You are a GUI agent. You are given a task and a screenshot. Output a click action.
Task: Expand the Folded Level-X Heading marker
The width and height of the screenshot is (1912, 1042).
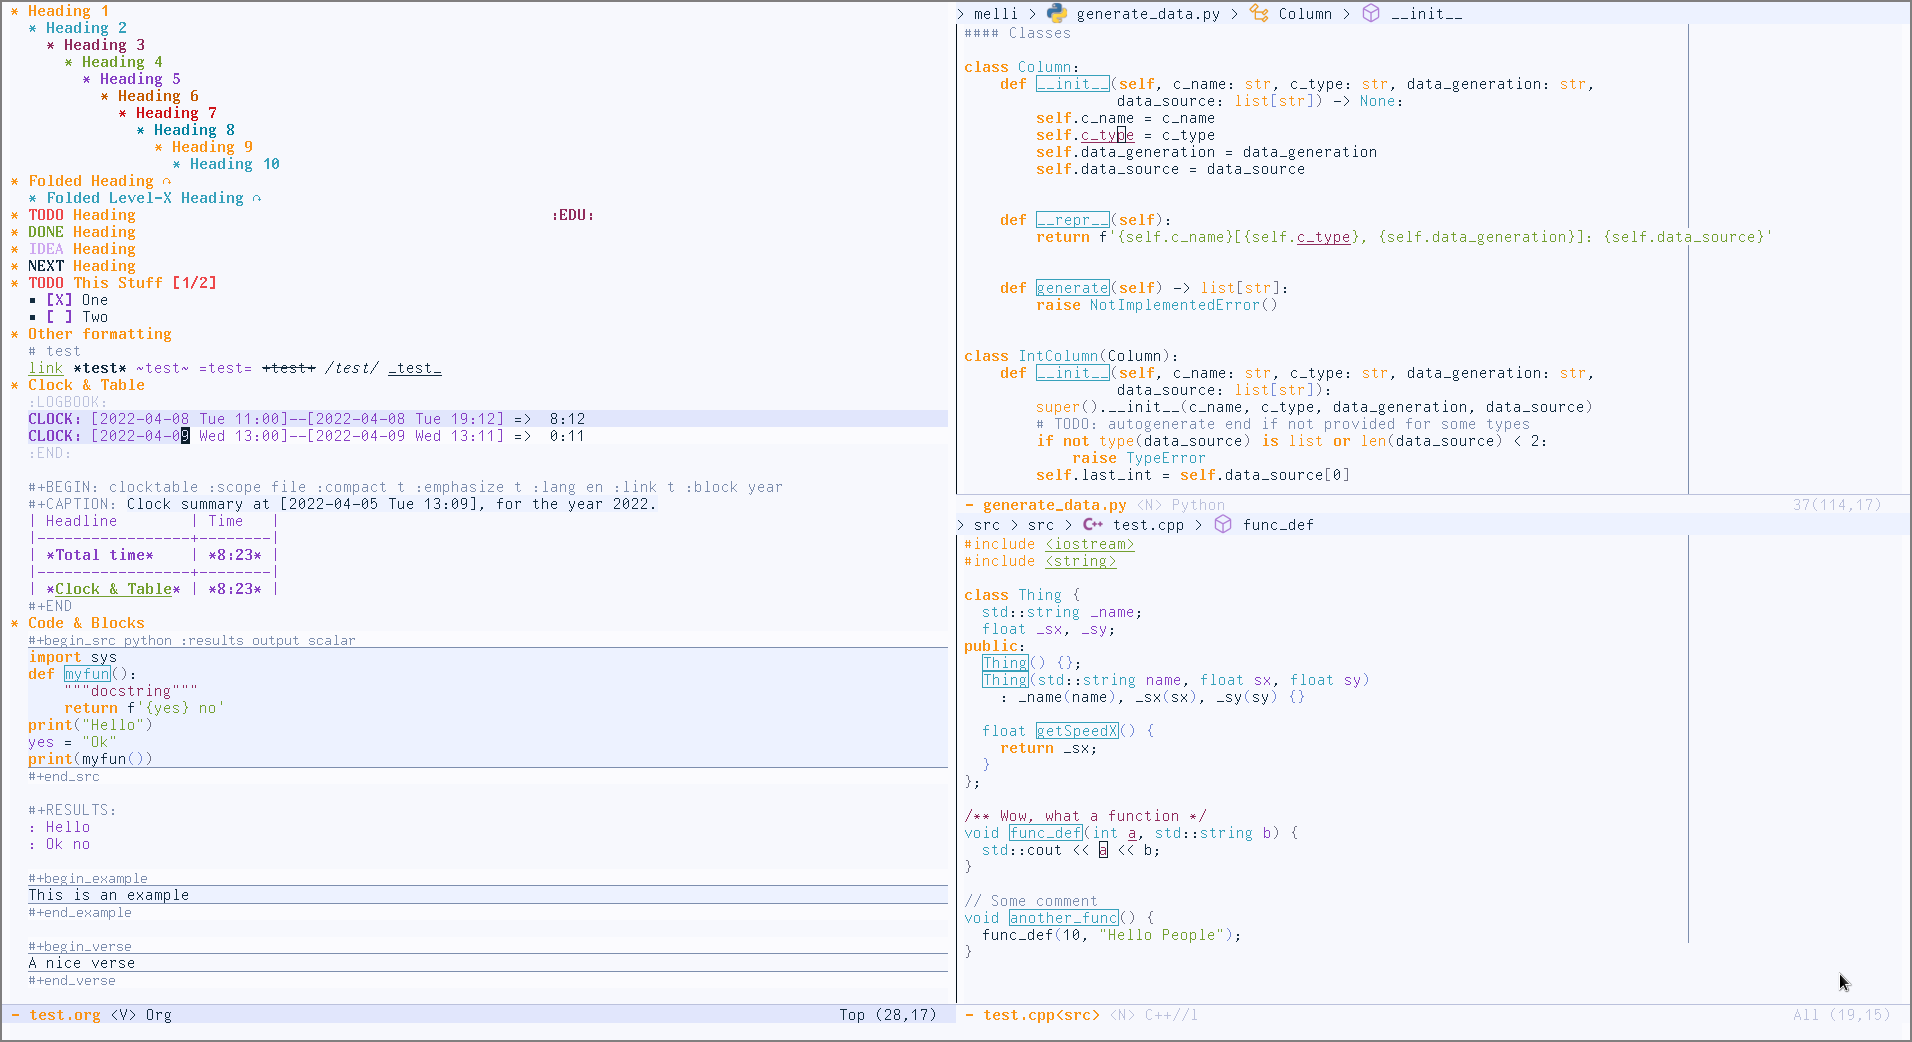256,198
